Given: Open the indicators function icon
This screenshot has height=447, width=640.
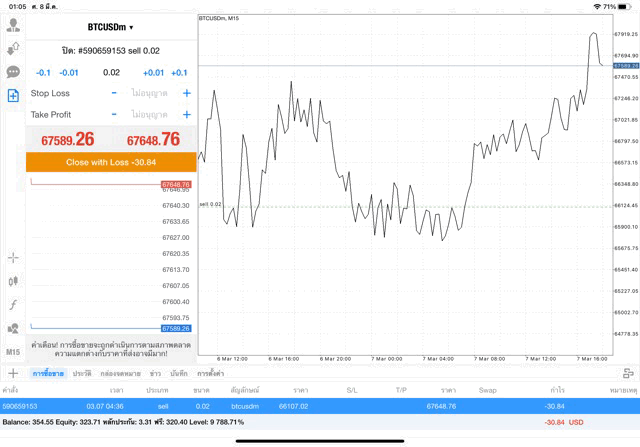Looking at the screenshot, I should [x=13, y=305].
